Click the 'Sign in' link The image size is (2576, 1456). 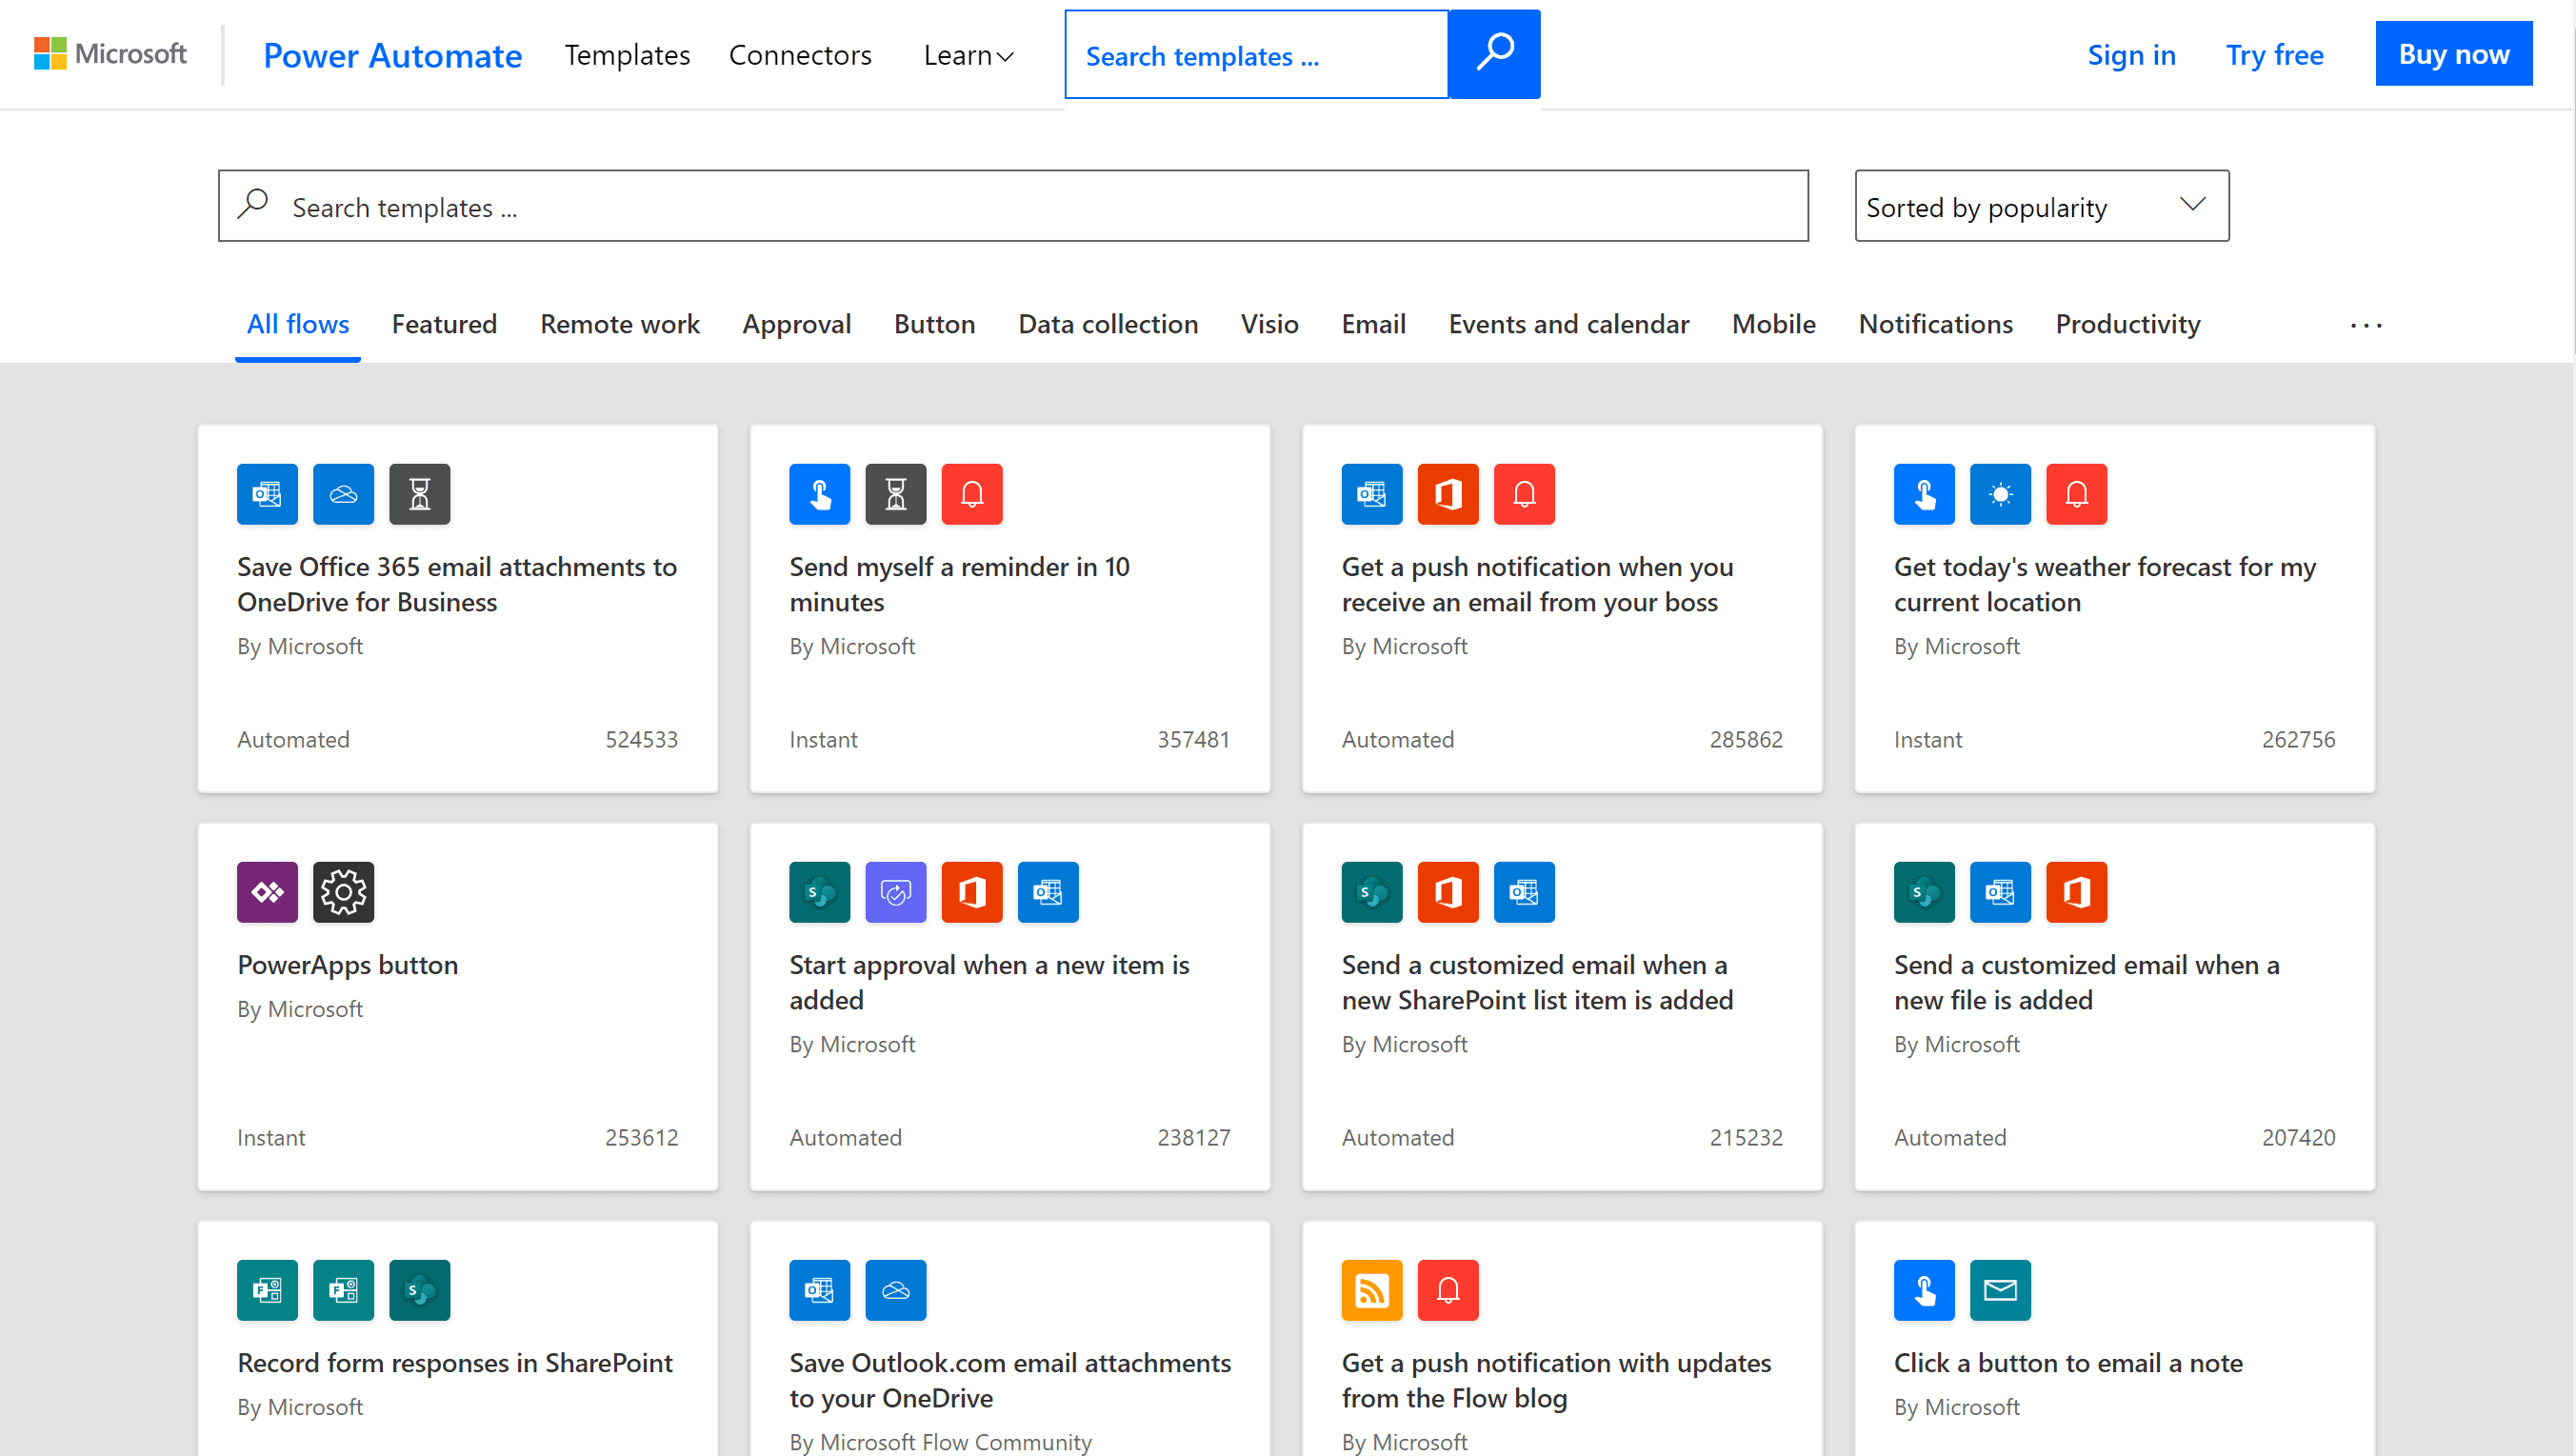(2130, 53)
